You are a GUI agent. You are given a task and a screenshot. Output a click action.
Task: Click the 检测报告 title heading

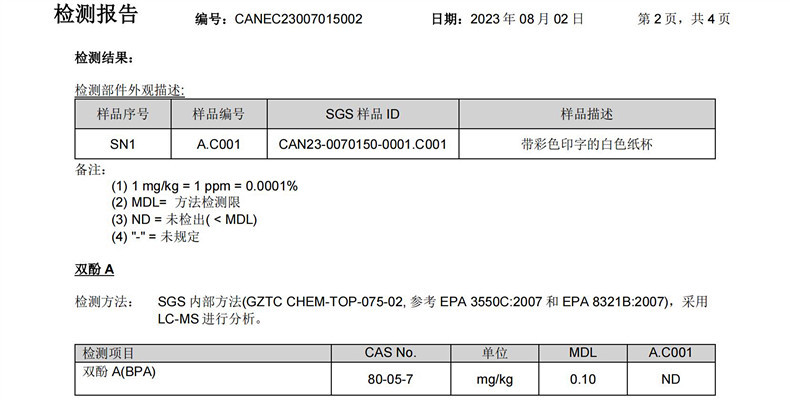click(x=96, y=15)
